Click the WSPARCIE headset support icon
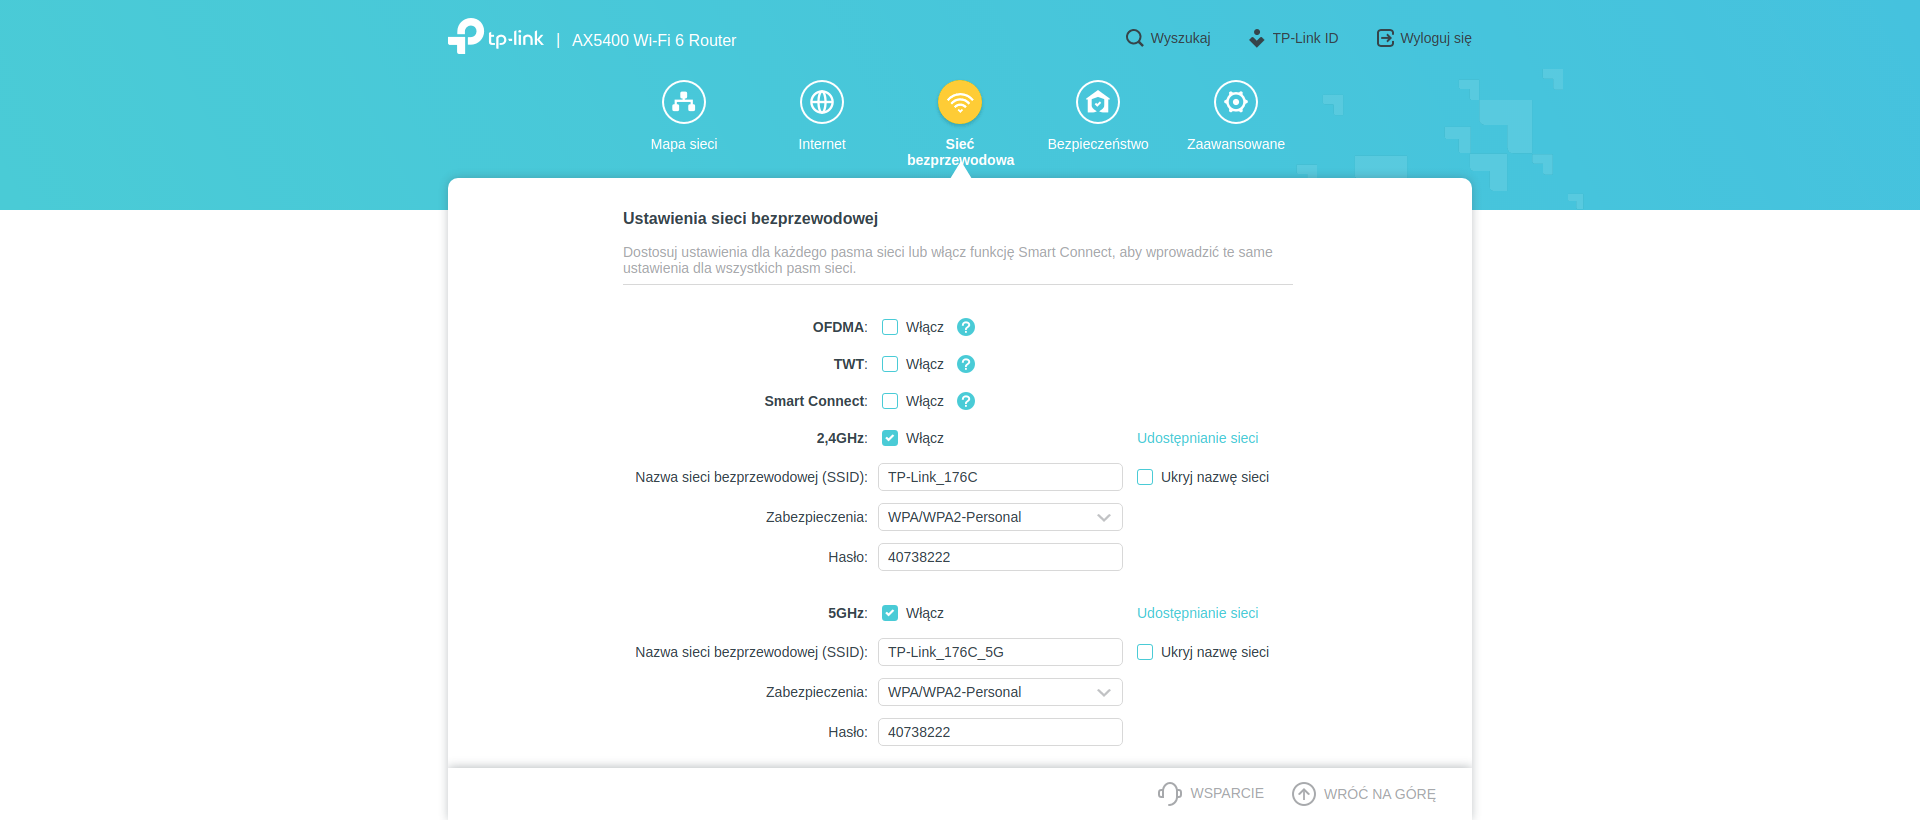This screenshot has height=820, width=1920. point(1169,794)
